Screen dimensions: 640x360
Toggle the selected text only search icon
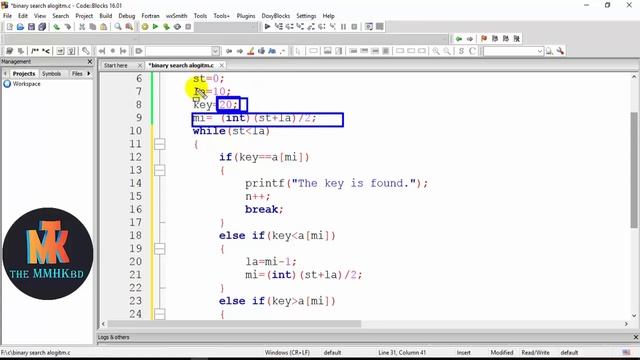(x=261, y=51)
